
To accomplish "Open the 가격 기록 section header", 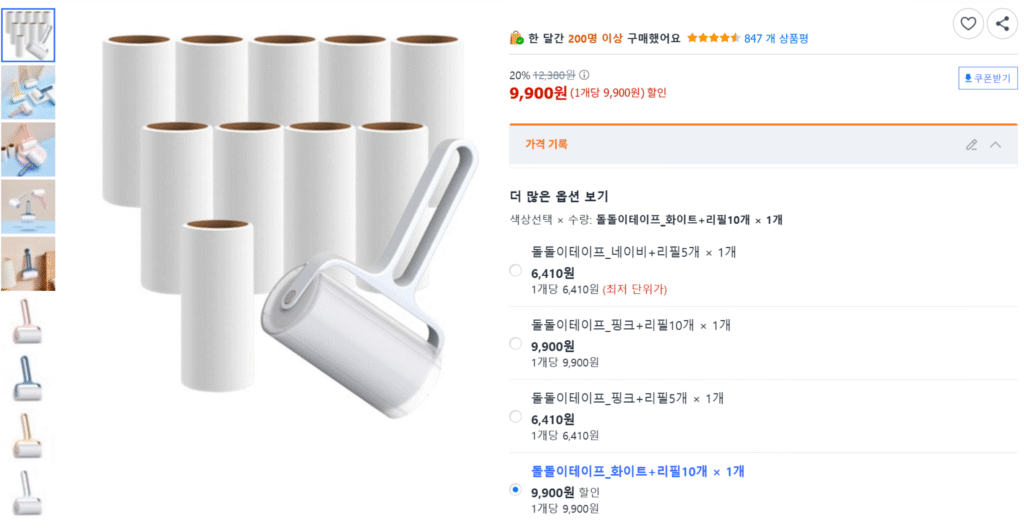I will [763, 144].
